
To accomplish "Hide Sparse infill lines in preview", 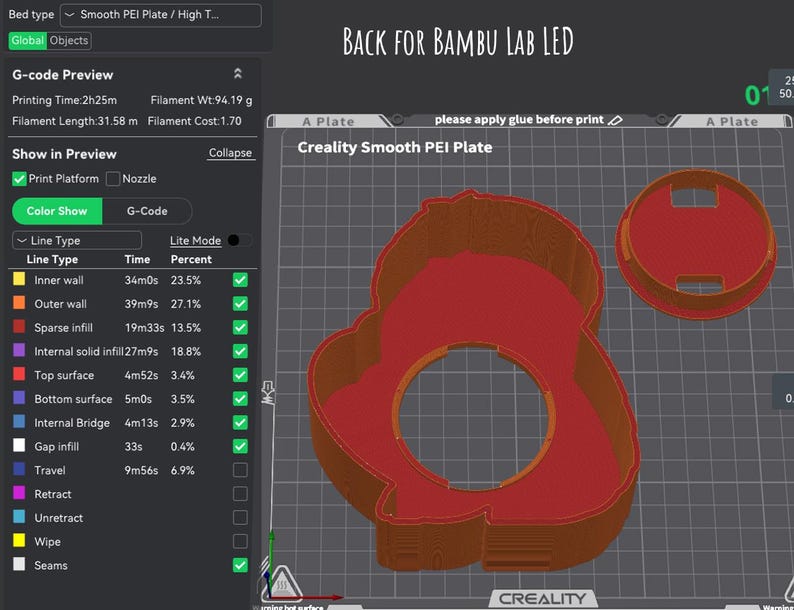I will [x=240, y=328].
